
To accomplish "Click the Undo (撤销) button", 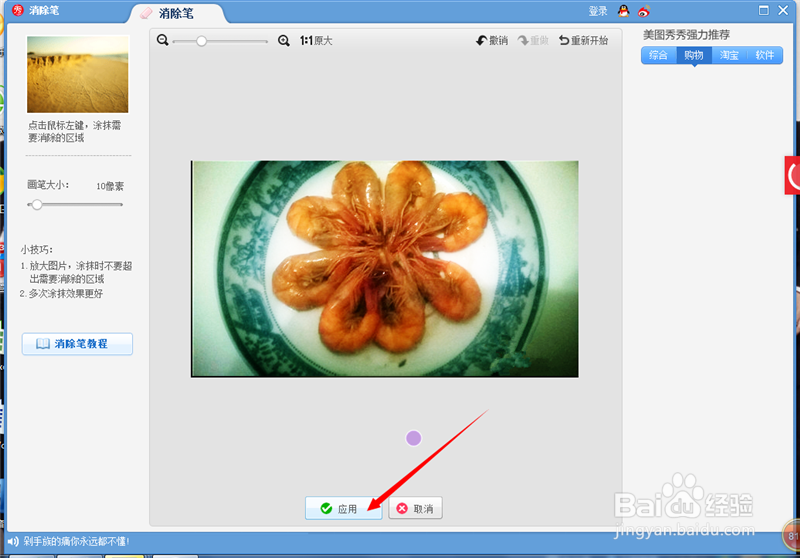I will pyautogui.click(x=492, y=40).
